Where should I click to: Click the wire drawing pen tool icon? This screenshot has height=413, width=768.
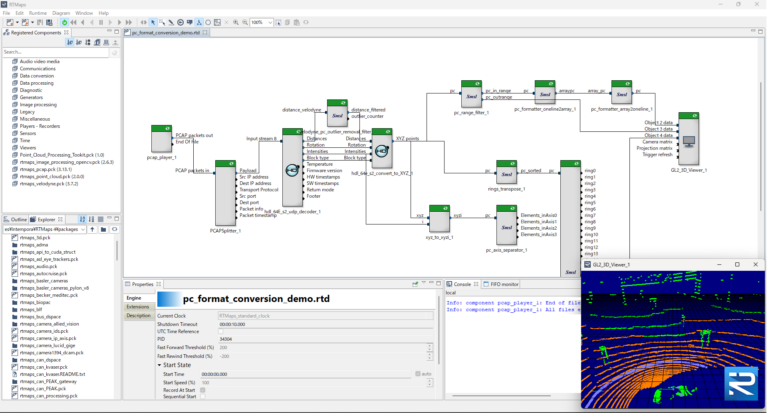point(171,23)
